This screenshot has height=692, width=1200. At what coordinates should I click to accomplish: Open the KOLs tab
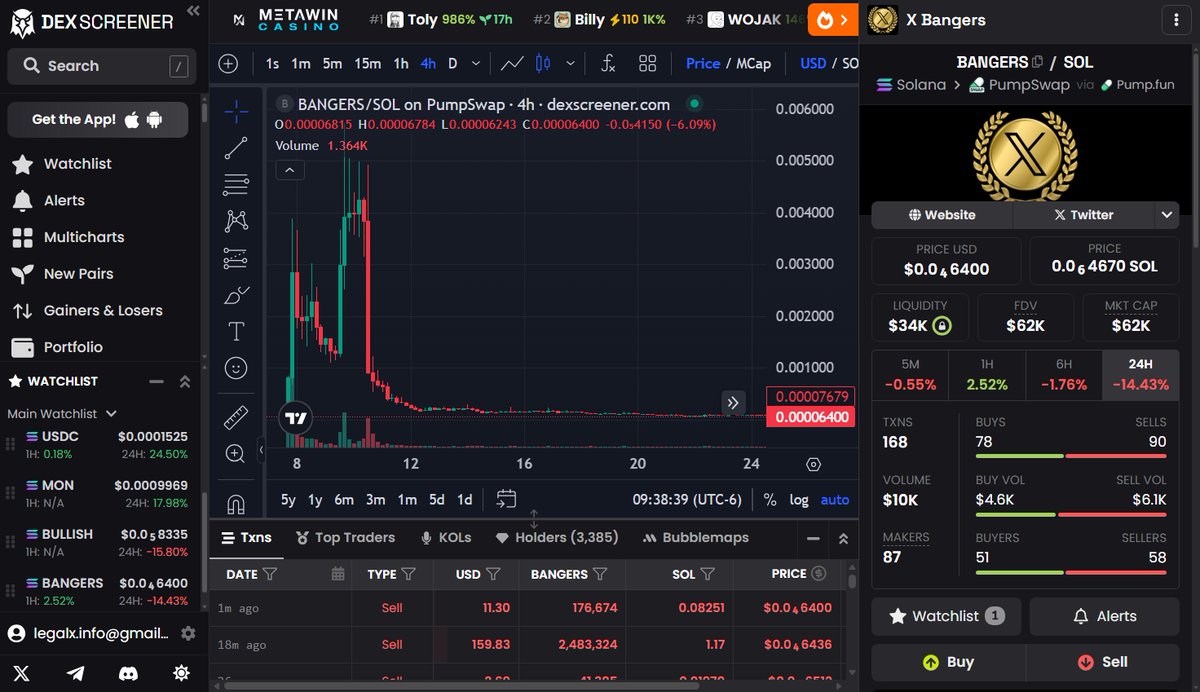[x=446, y=538]
